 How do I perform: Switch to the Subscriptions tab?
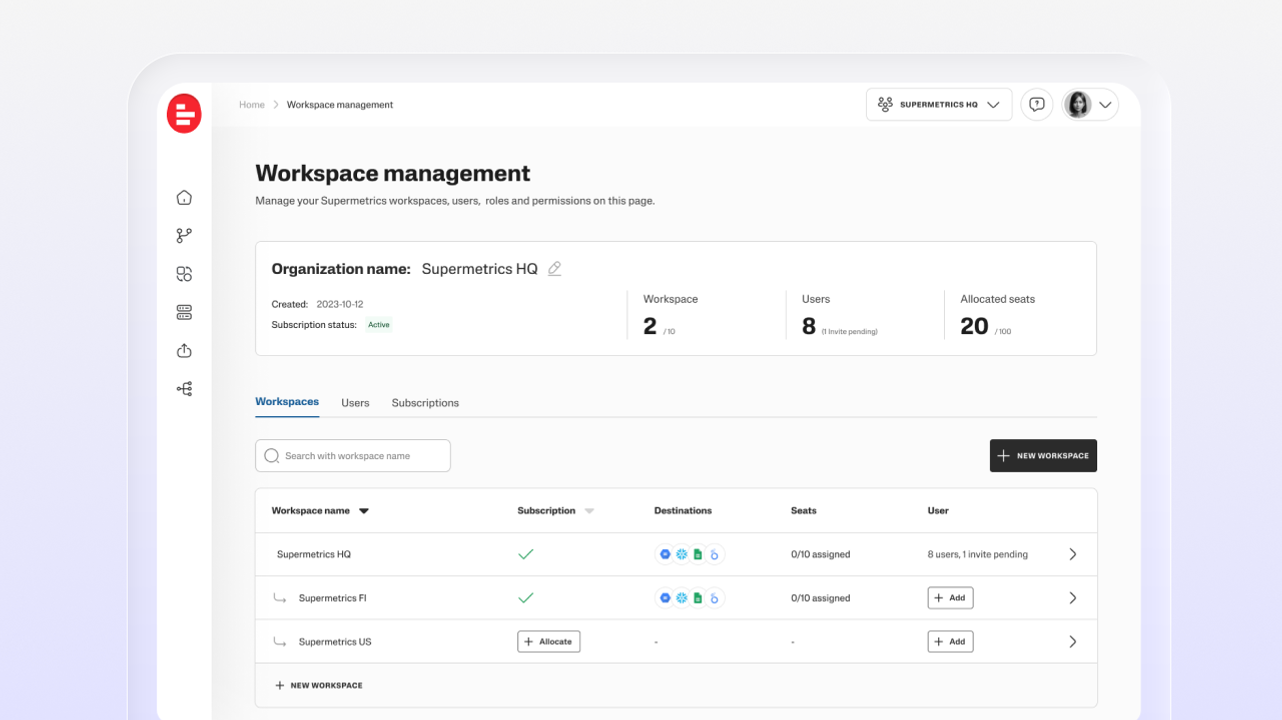(x=425, y=403)
